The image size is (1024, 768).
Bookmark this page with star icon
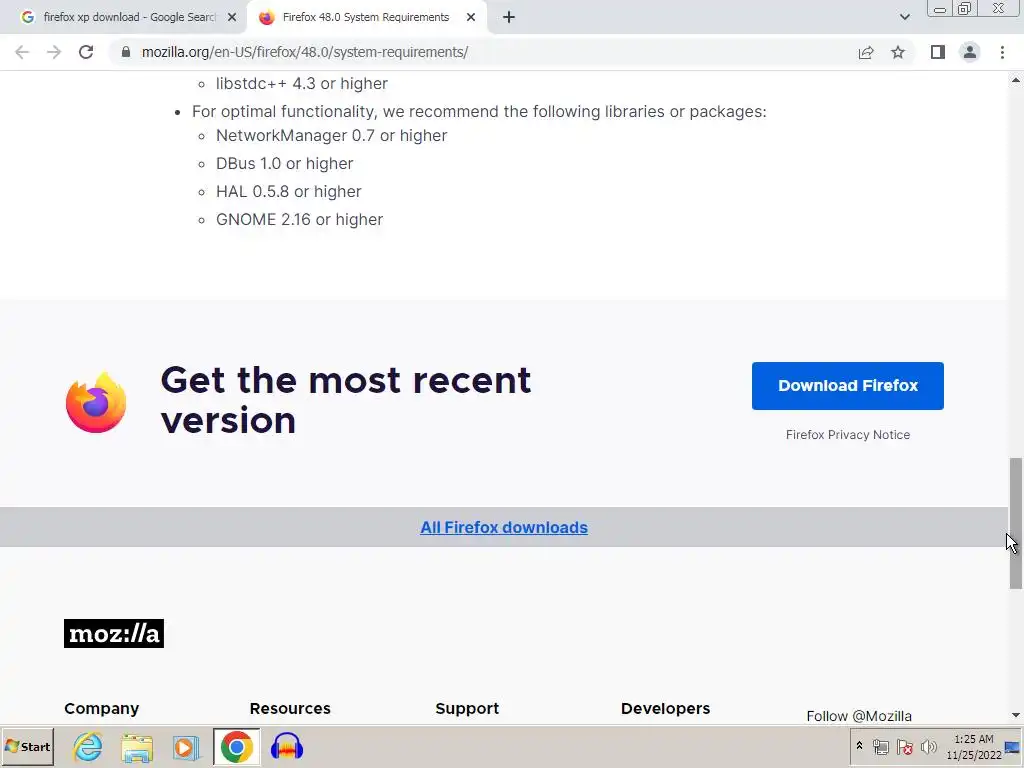(898, 52)
